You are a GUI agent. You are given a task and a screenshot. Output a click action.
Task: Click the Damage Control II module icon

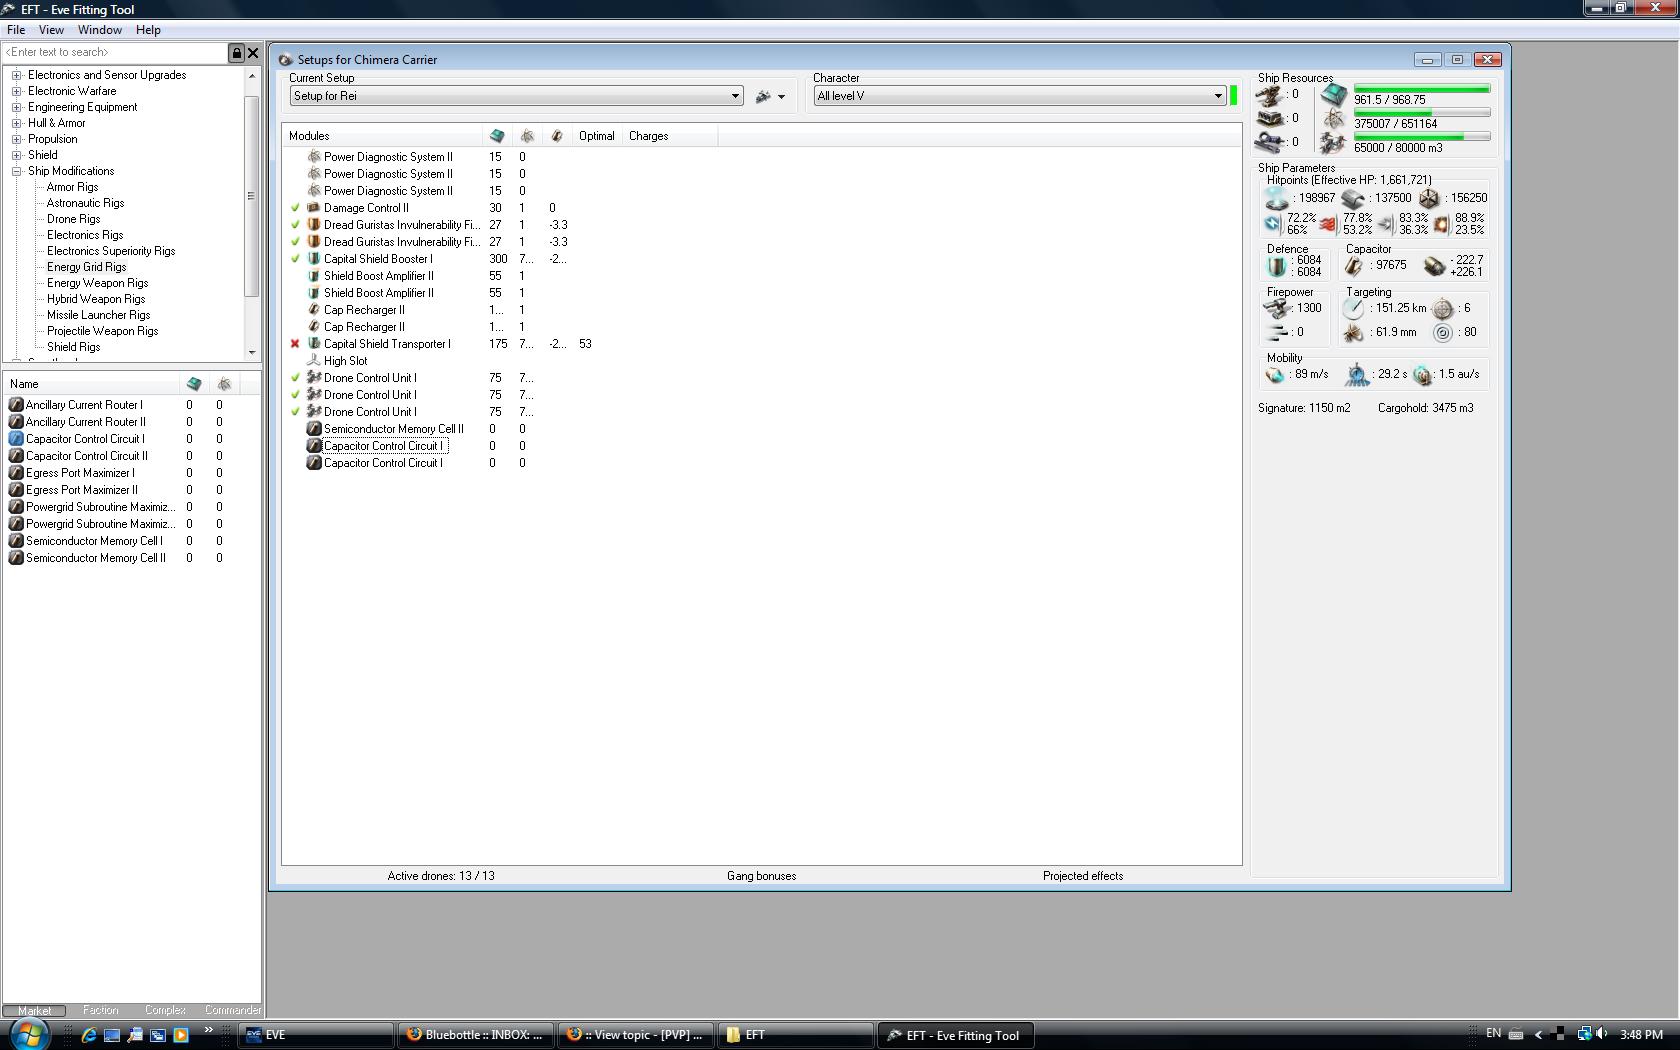pyautogui.click(x=313, y=208)
